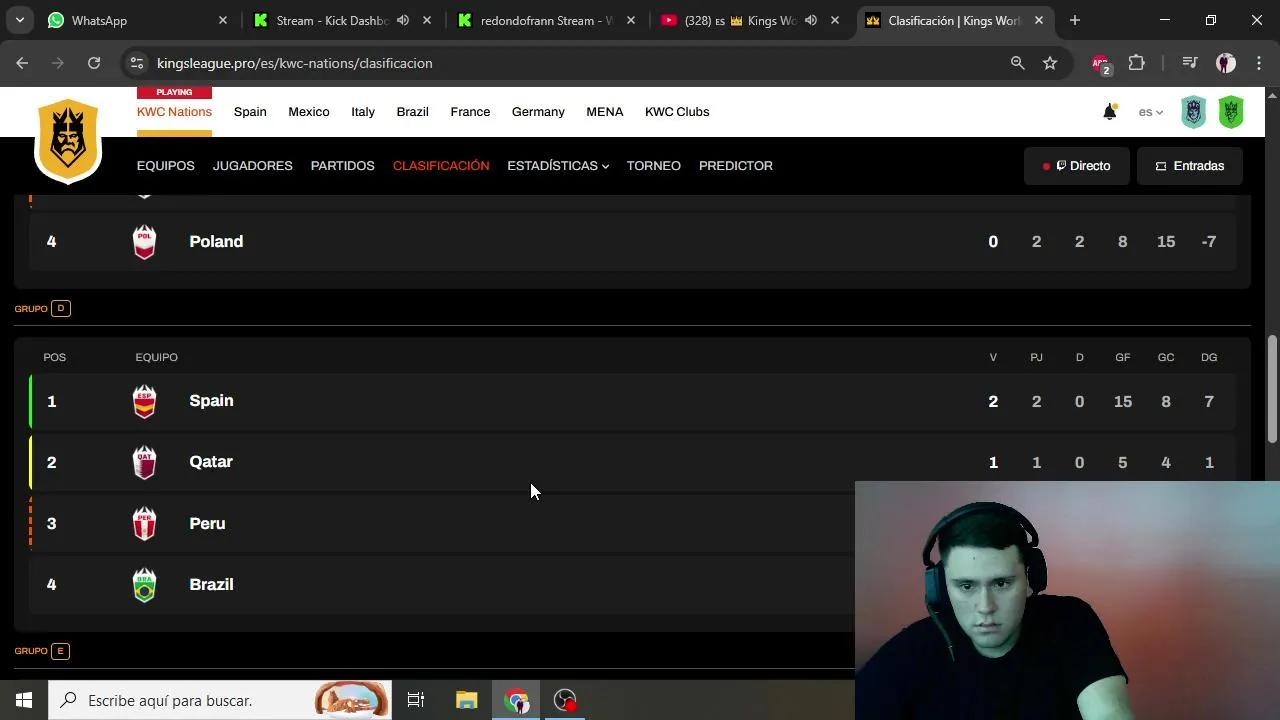Viewport: 1280px width, 720px height.
Task: Open Chrome three-dot menu
Action: coord(1259,63)
